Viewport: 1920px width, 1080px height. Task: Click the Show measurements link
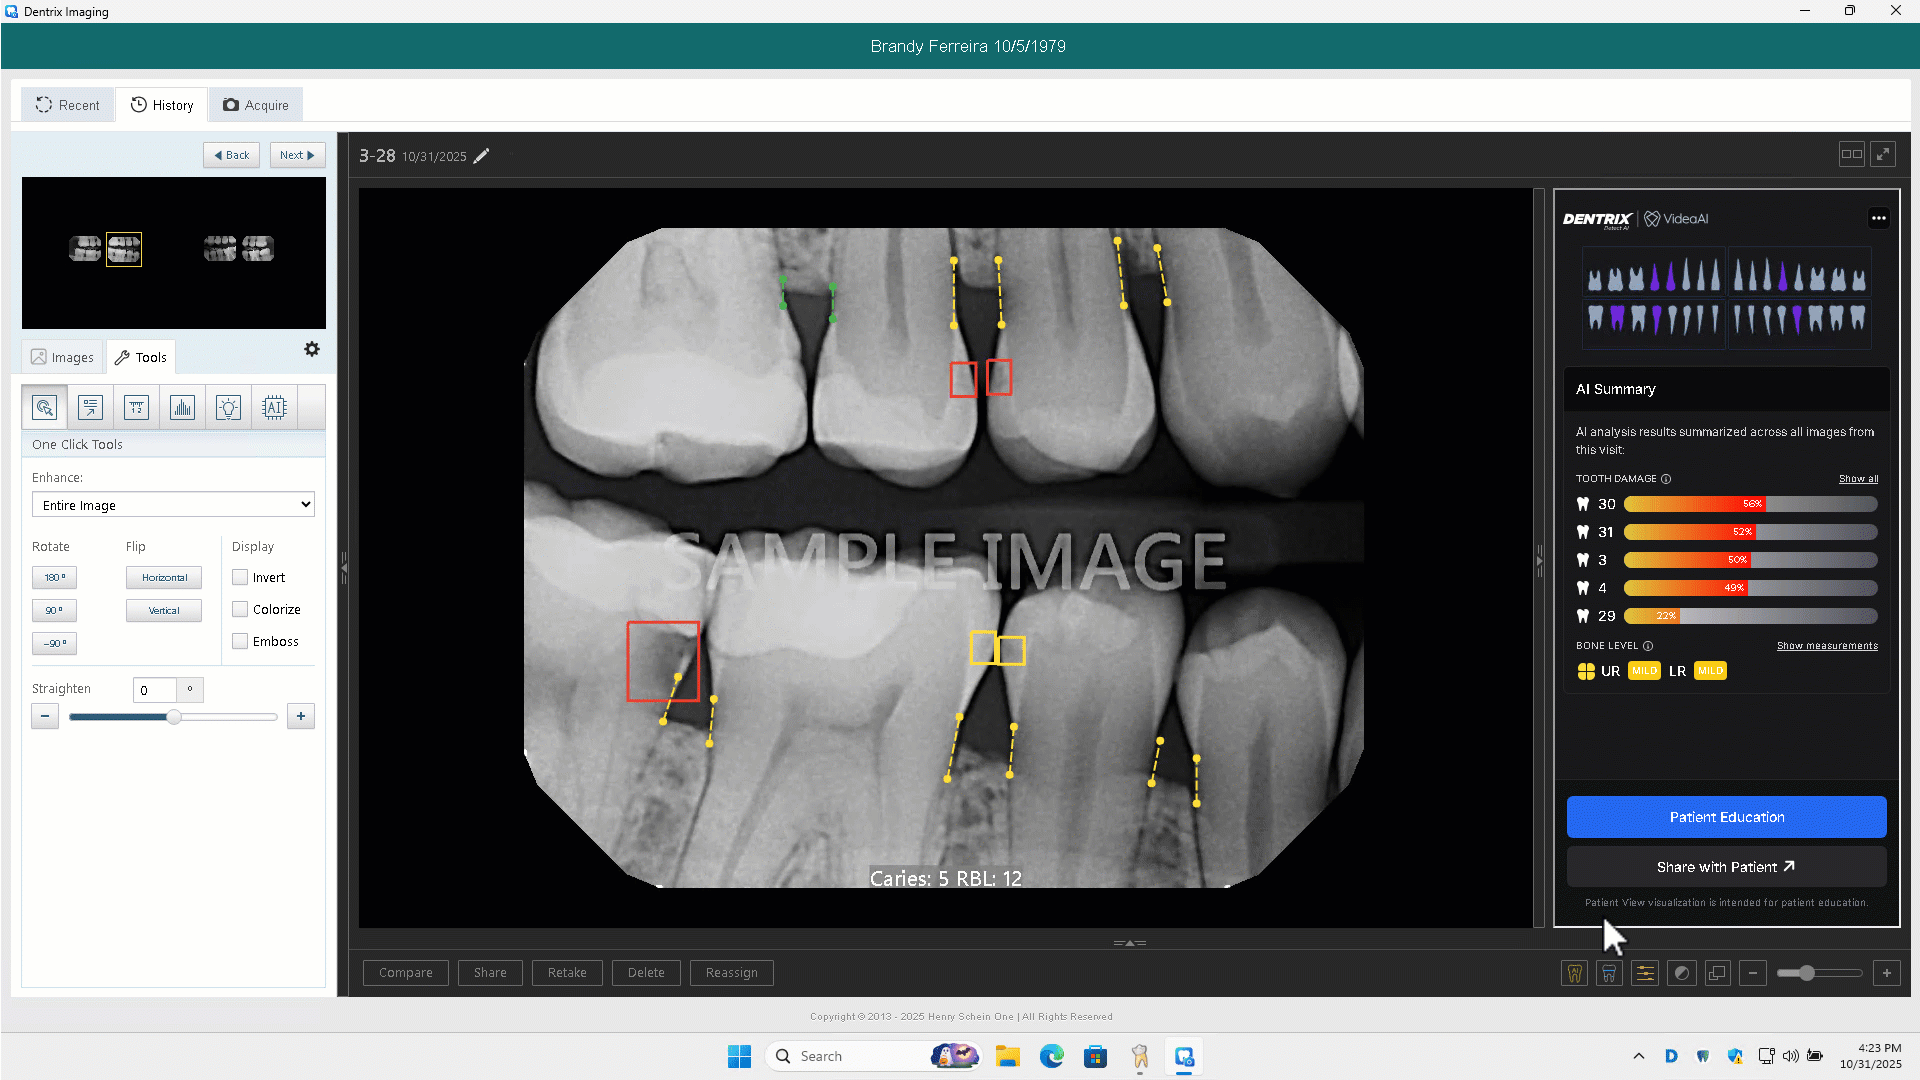pyautogui.click(x=1827, y=646)
